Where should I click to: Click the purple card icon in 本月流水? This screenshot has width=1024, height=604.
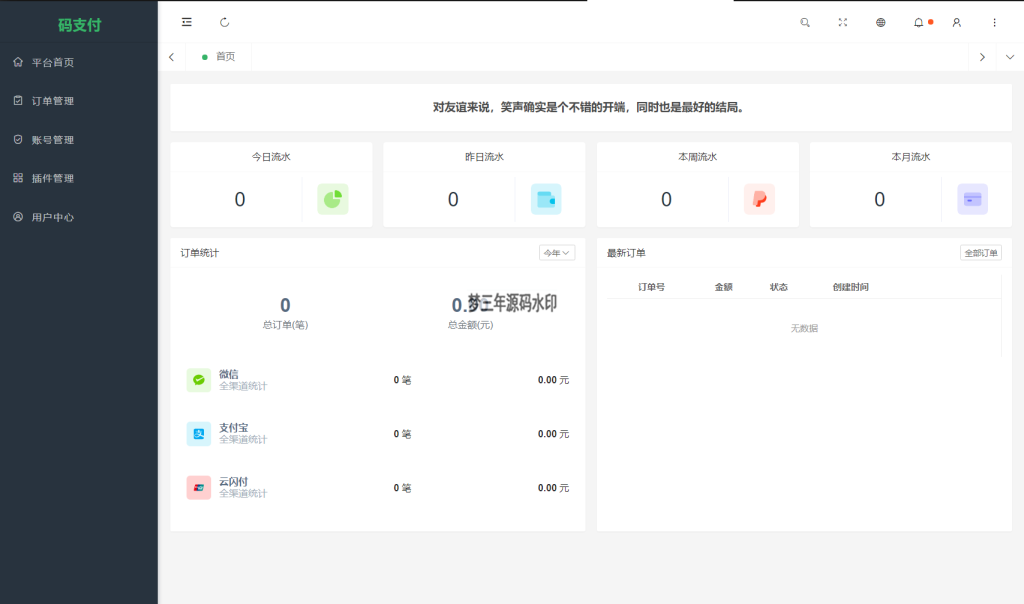pyautogui.click(x=972, y=199)
